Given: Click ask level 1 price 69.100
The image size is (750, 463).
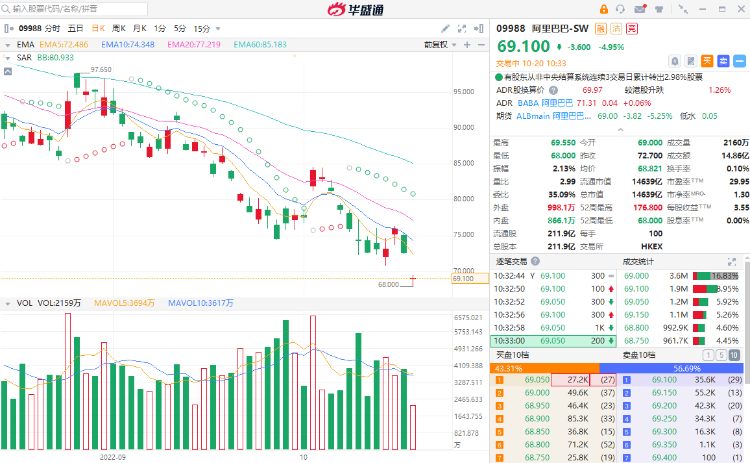Looking at the screenshot, I should tap(664, 380).
